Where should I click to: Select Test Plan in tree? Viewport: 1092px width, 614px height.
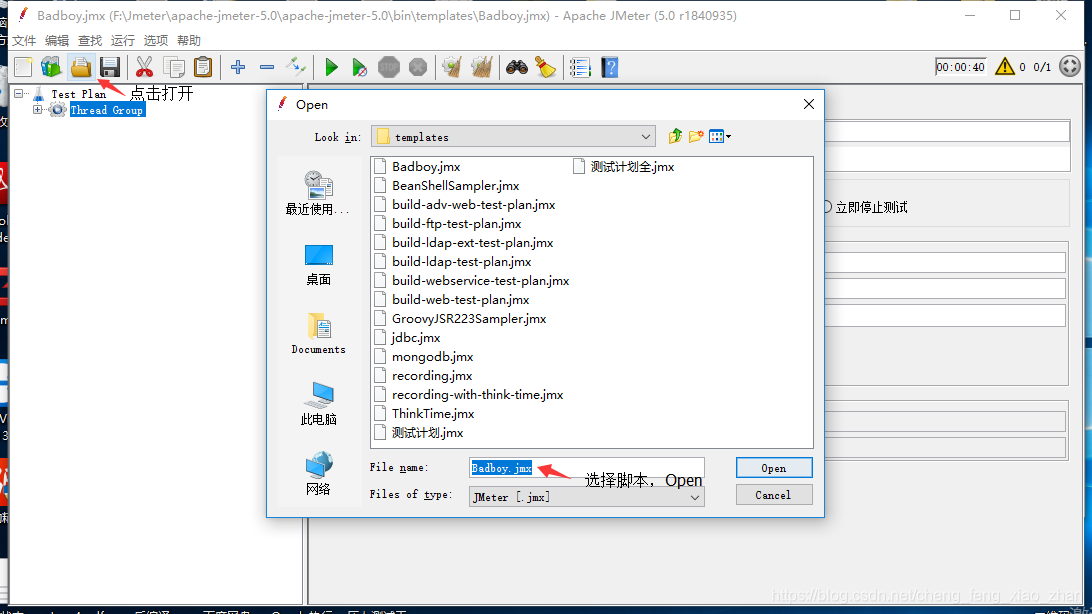79,94
